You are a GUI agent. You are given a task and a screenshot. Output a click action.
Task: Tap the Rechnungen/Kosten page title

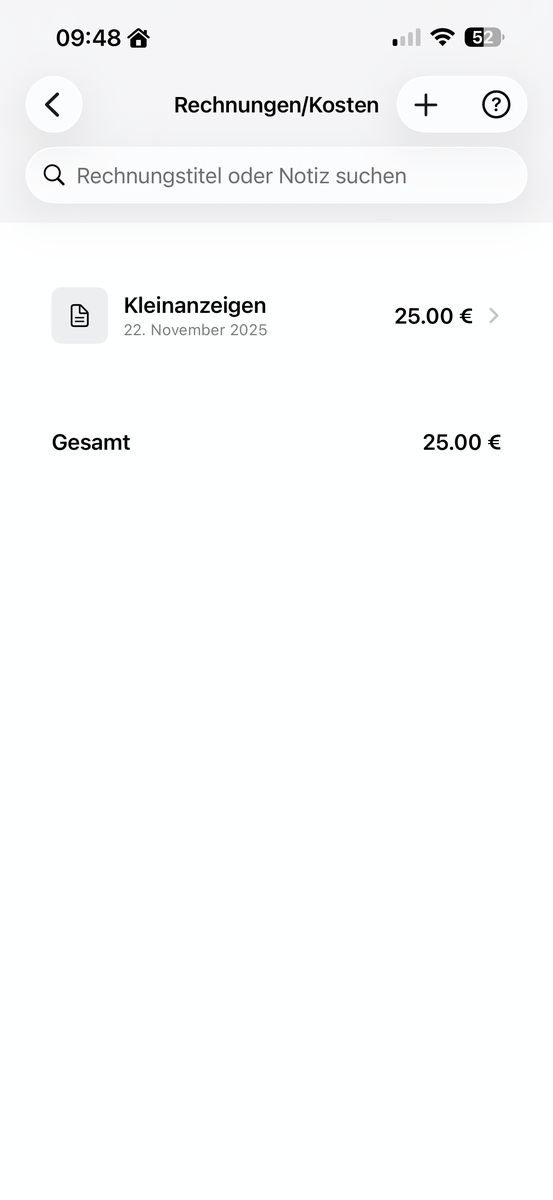click(276, 105)
